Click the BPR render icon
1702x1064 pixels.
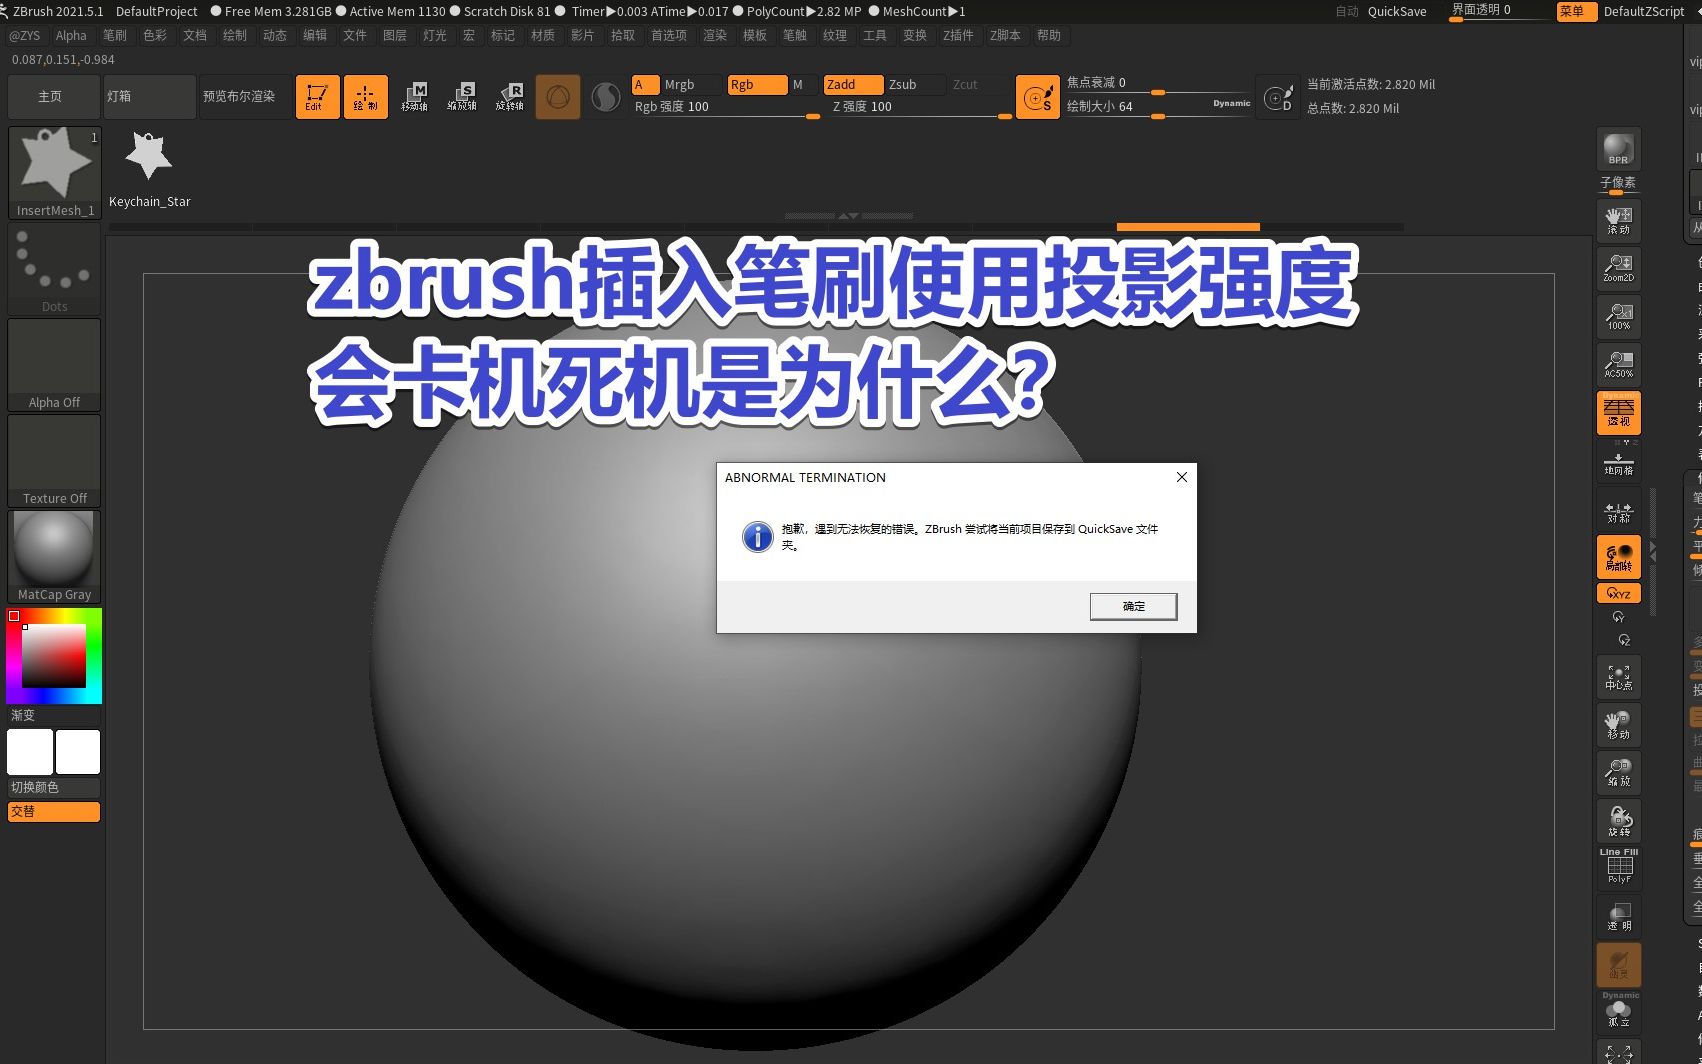tap(1618, 150)
